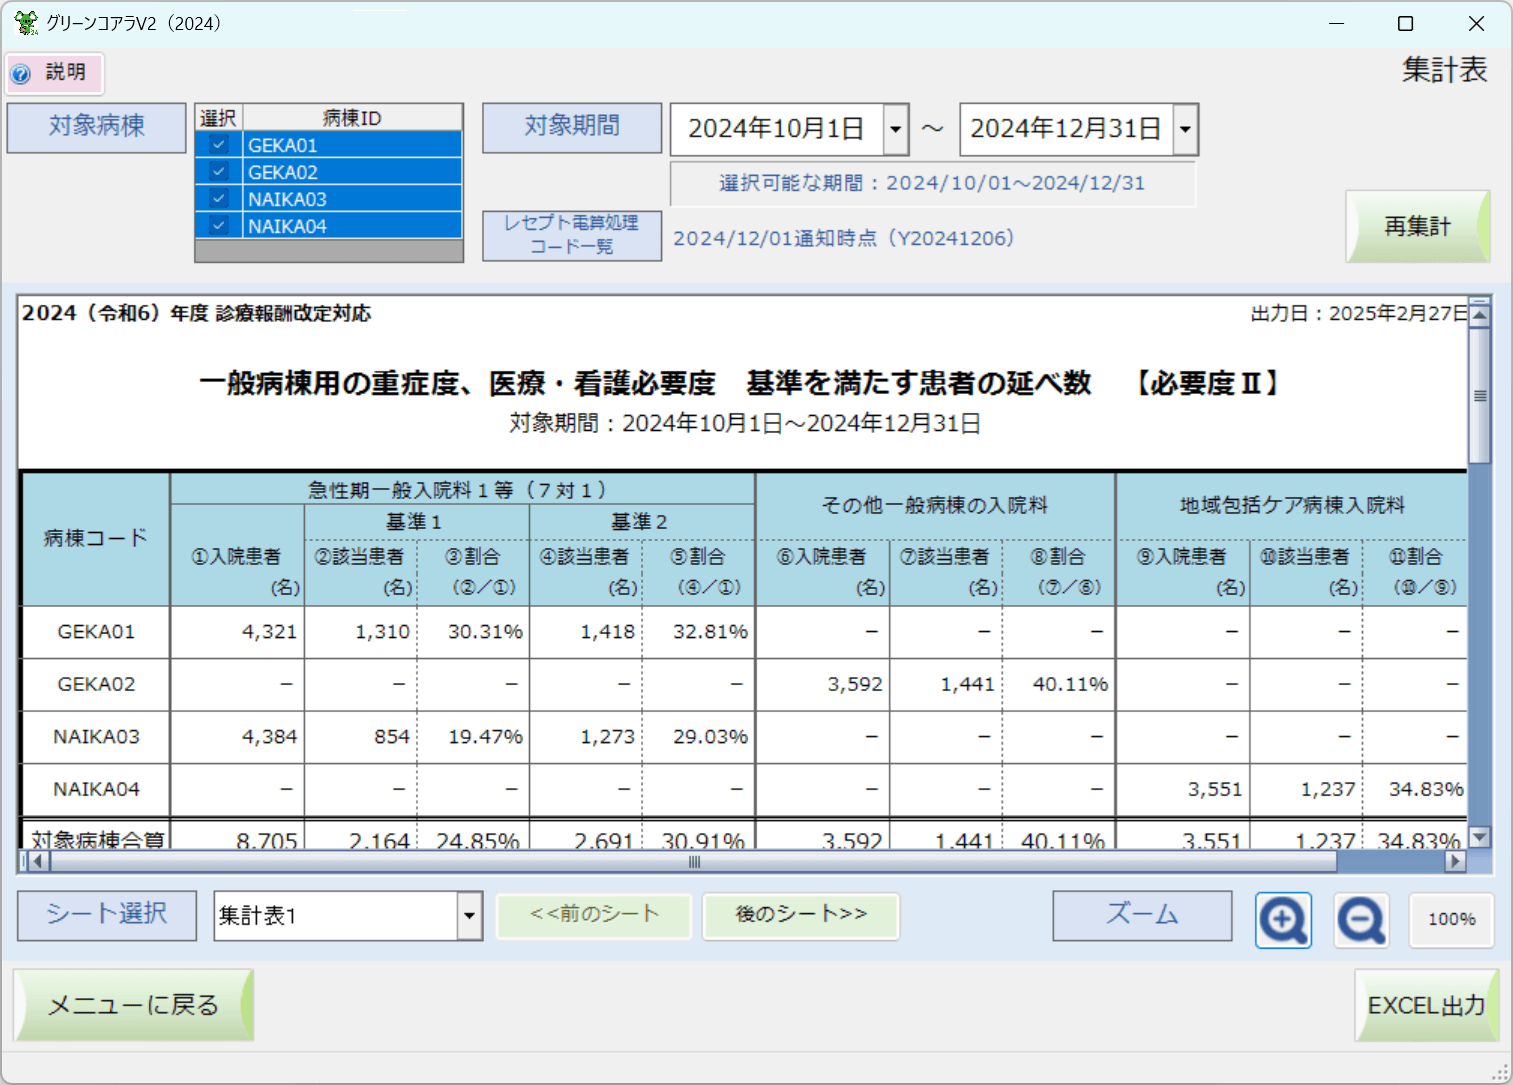This screenshot has height=1085, width=1513.
Task: Click the horizontal scroll right arrow
Action: 1455,861
